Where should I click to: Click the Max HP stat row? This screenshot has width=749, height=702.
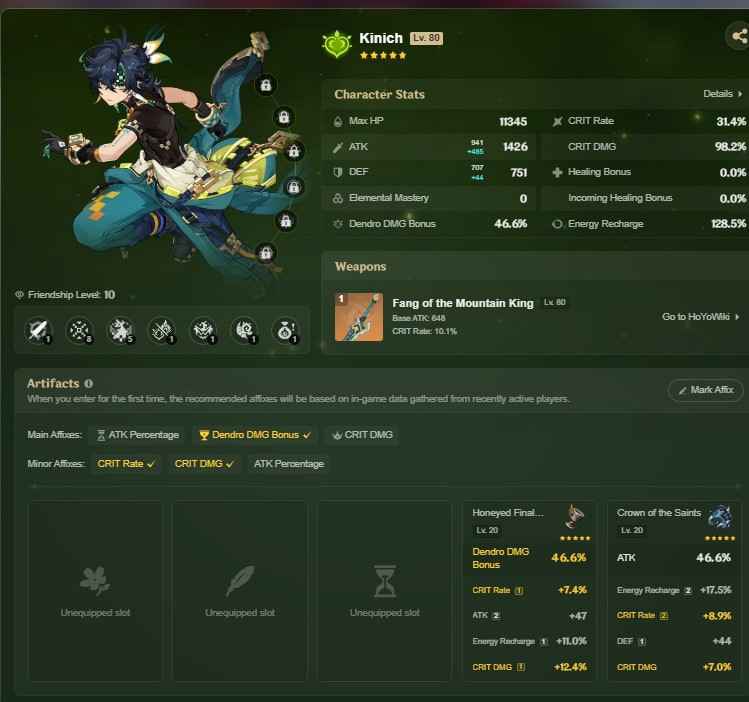pos(431,121)
